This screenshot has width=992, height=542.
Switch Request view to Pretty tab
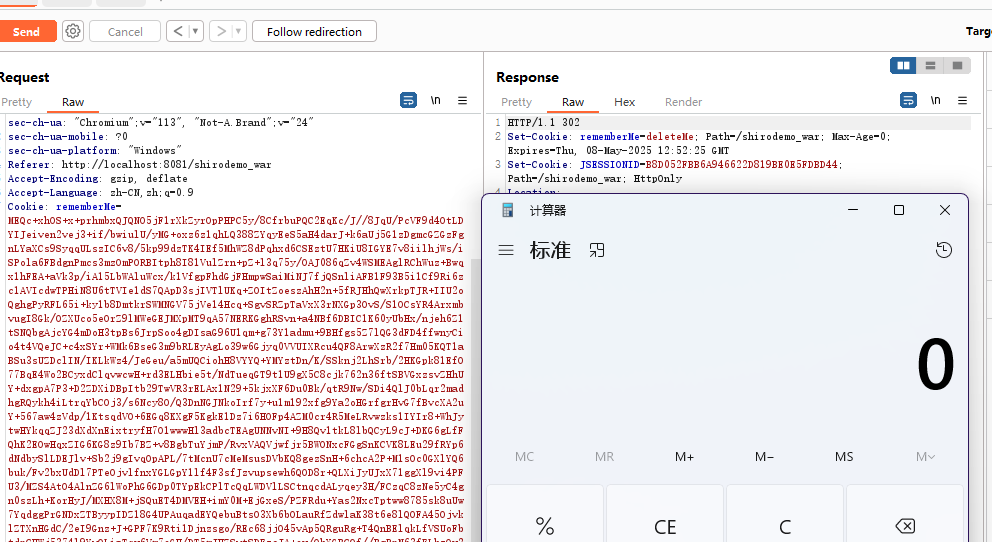[16, 102]
